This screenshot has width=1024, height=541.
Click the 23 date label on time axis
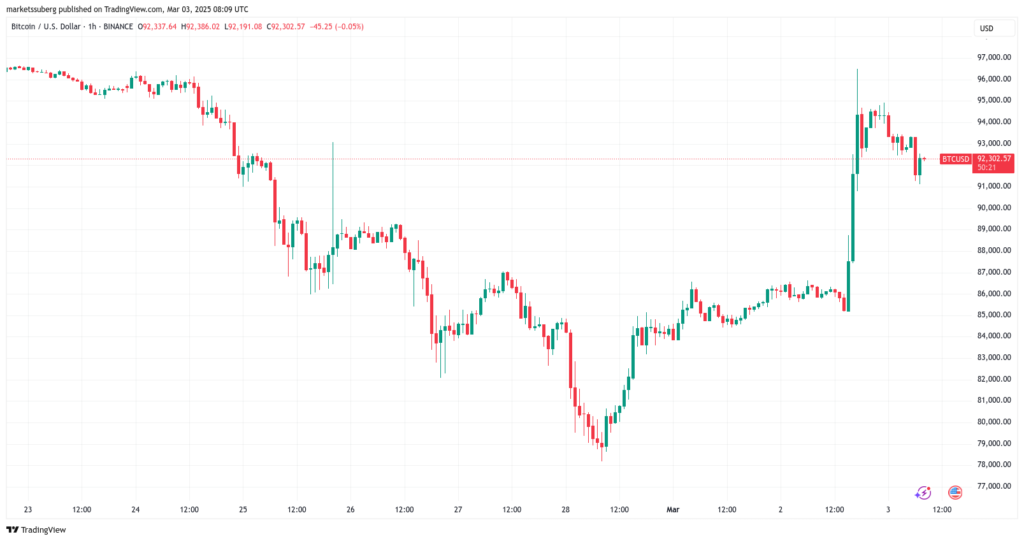(27, 509)
